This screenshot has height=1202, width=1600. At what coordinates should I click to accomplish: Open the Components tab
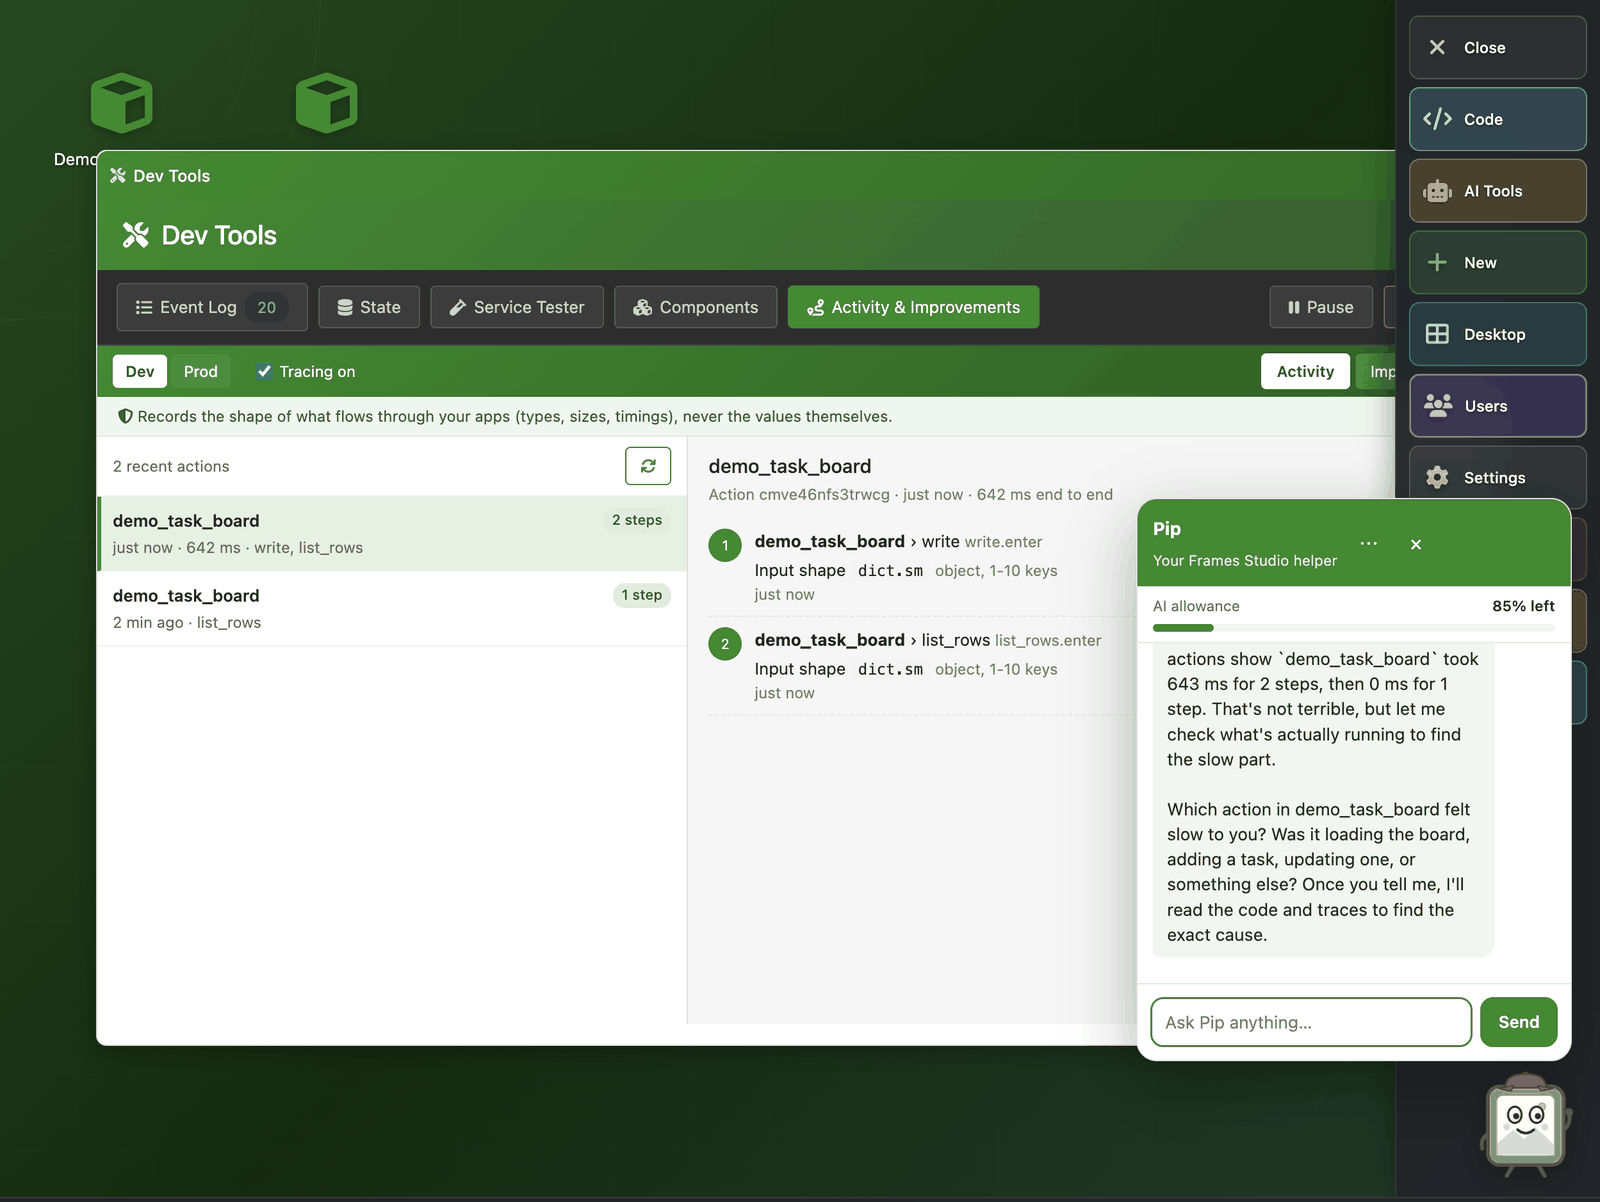point(696,307)
